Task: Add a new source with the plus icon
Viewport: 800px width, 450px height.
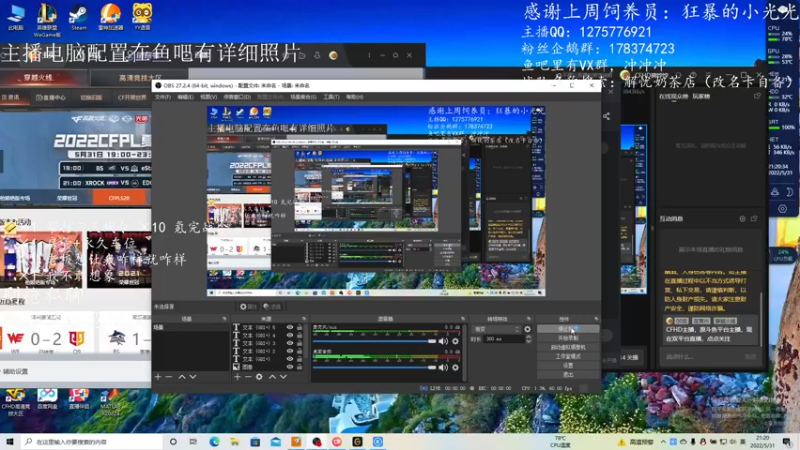Action: [x=237, y=377]
